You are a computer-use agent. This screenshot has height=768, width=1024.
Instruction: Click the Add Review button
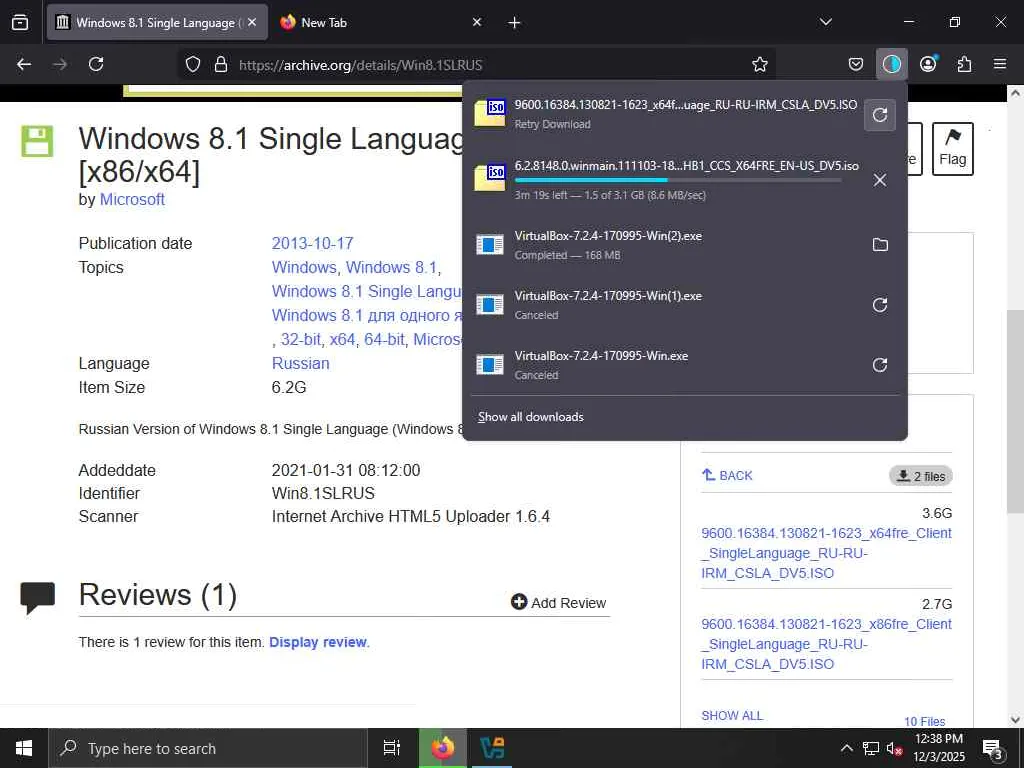[558, 603]
